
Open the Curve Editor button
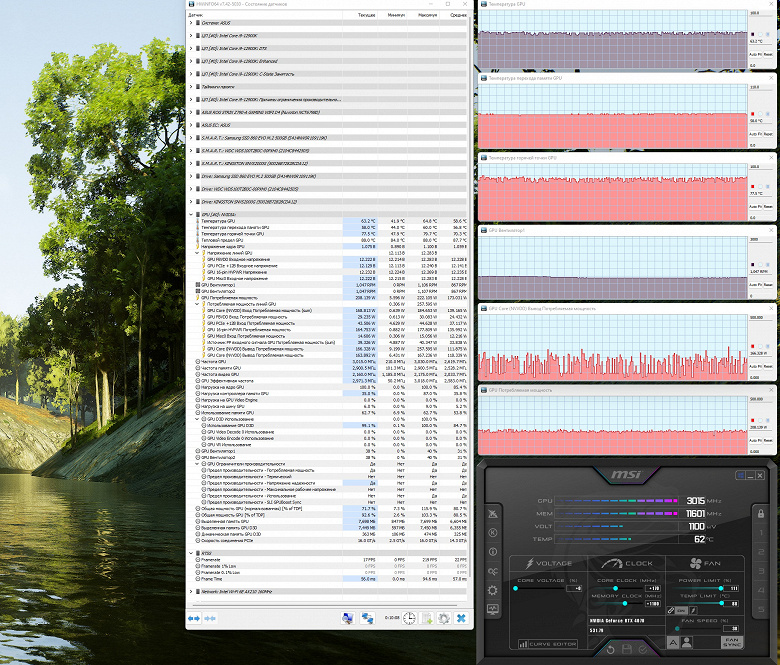[548, 644]
